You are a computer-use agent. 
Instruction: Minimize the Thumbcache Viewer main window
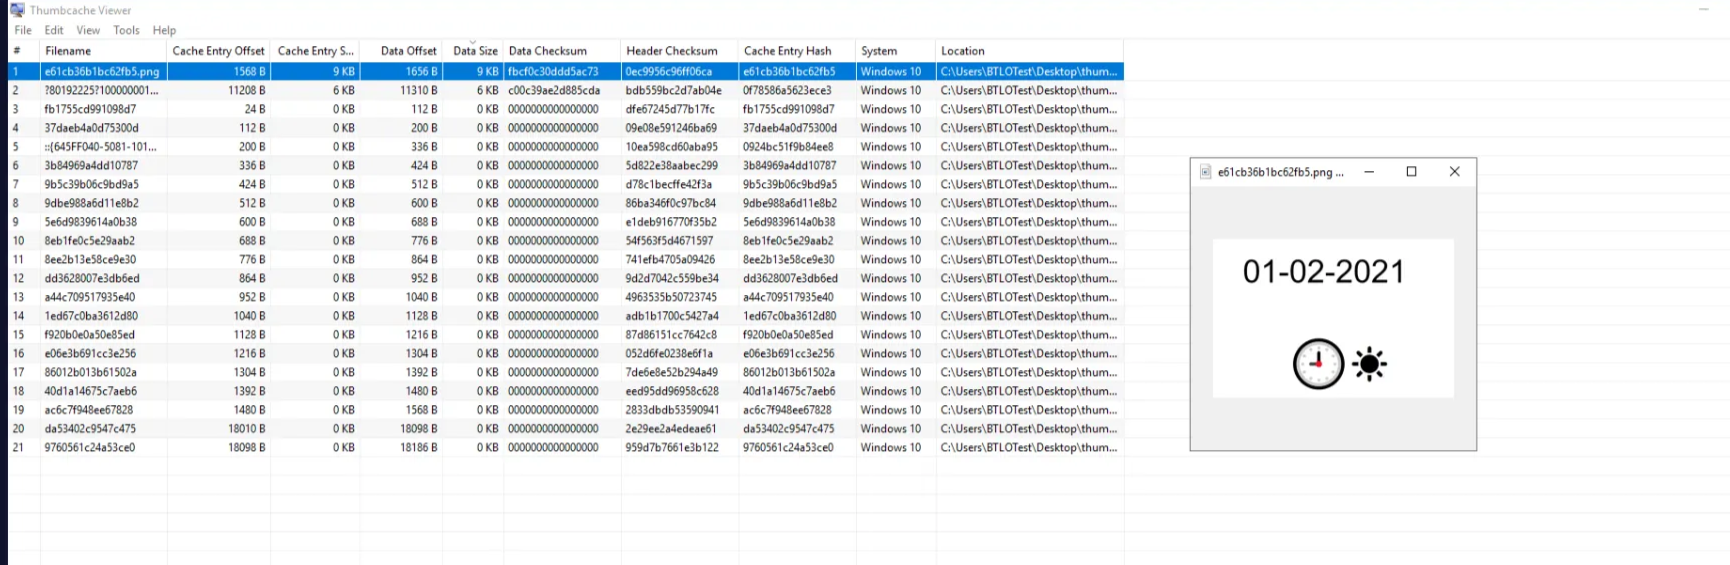[1704, 9]
